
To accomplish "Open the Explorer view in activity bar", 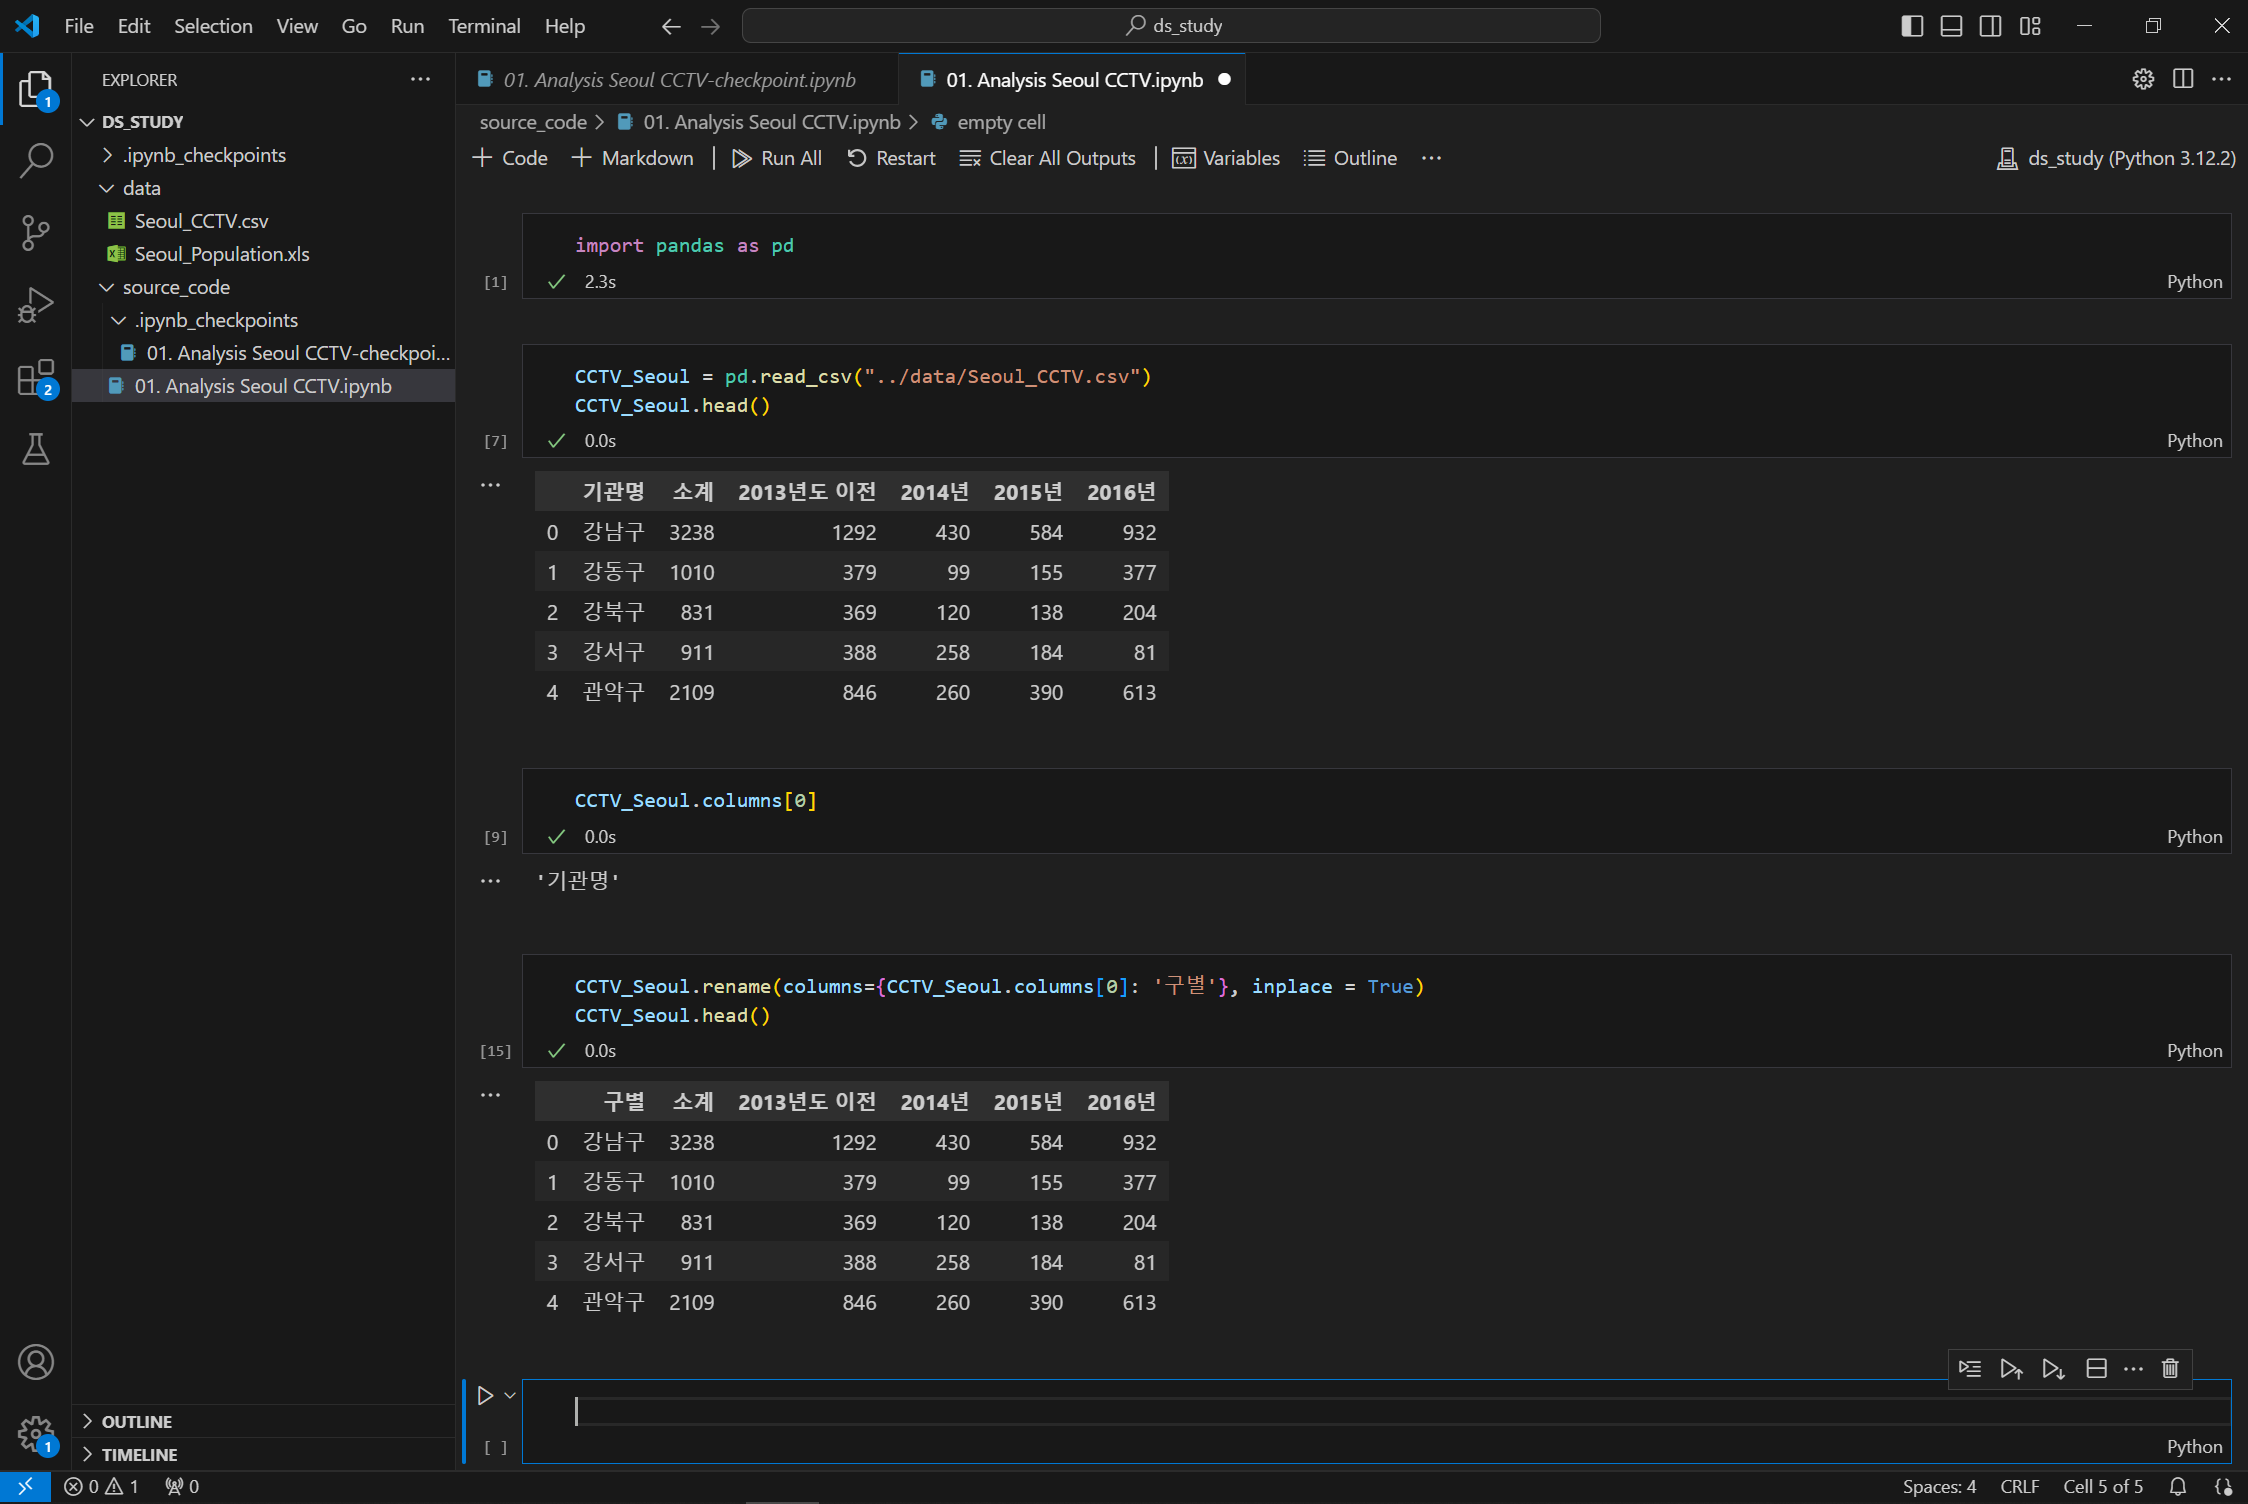I will [x=36, y=89].
